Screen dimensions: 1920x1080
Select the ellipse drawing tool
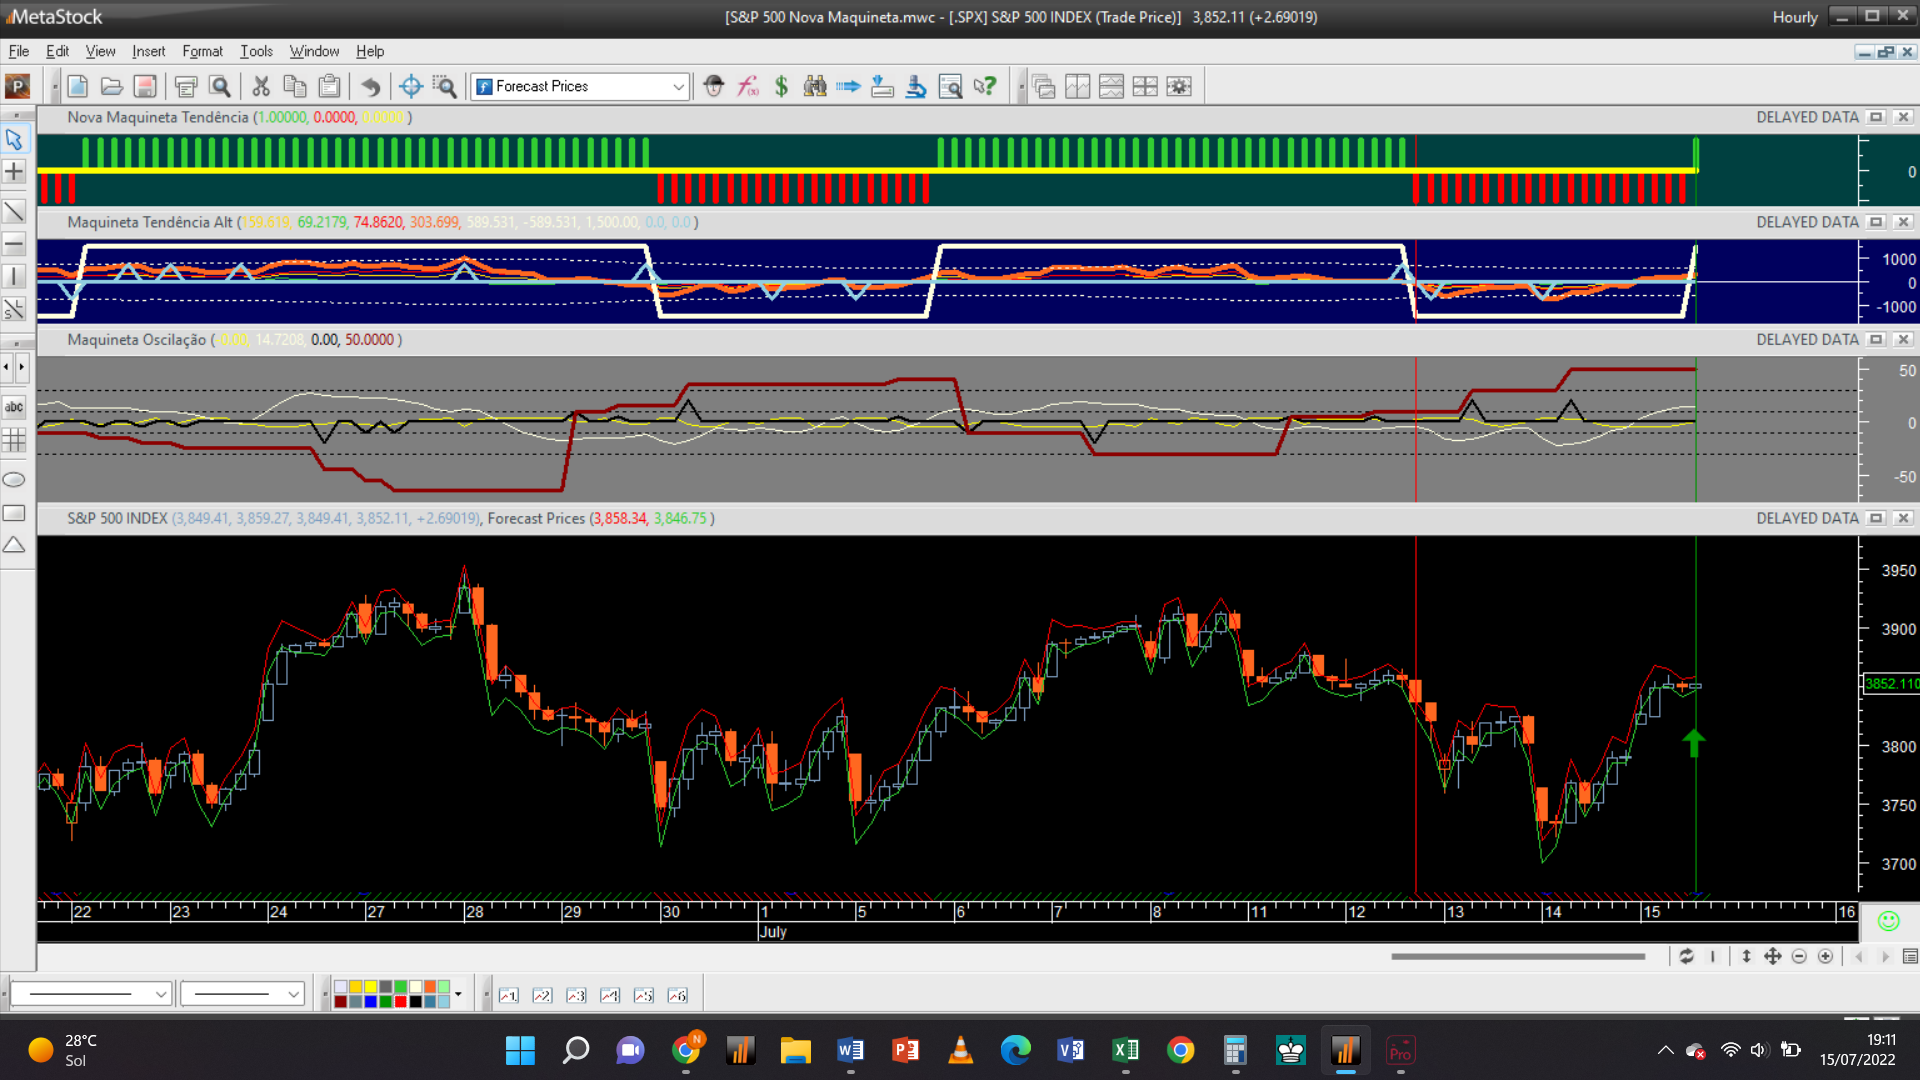pyautogui.click(x=14, y=480)
